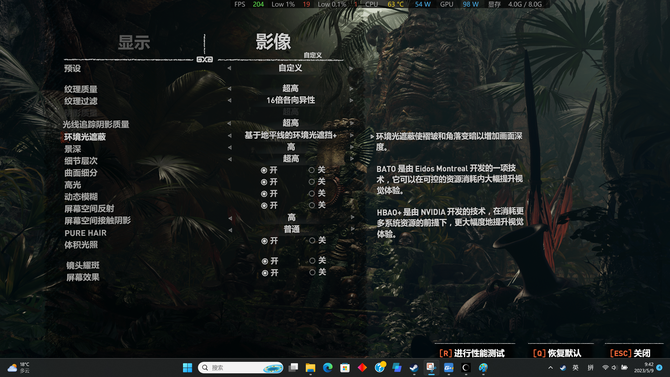Open Microsoft Store taskbar icon
The image size is (670, 377).
tap(345, 368)
